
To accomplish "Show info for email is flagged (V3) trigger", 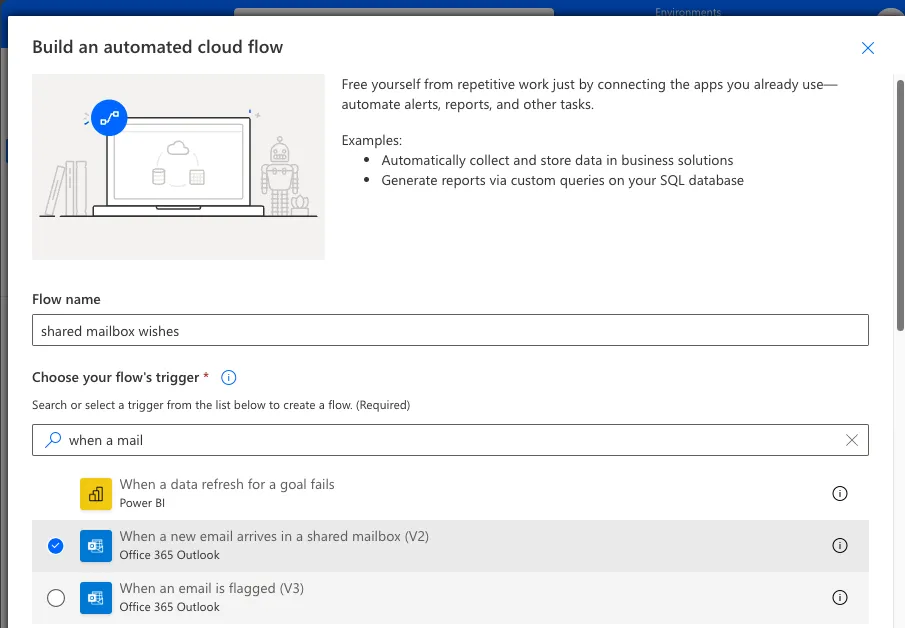I will pos(840,598).
